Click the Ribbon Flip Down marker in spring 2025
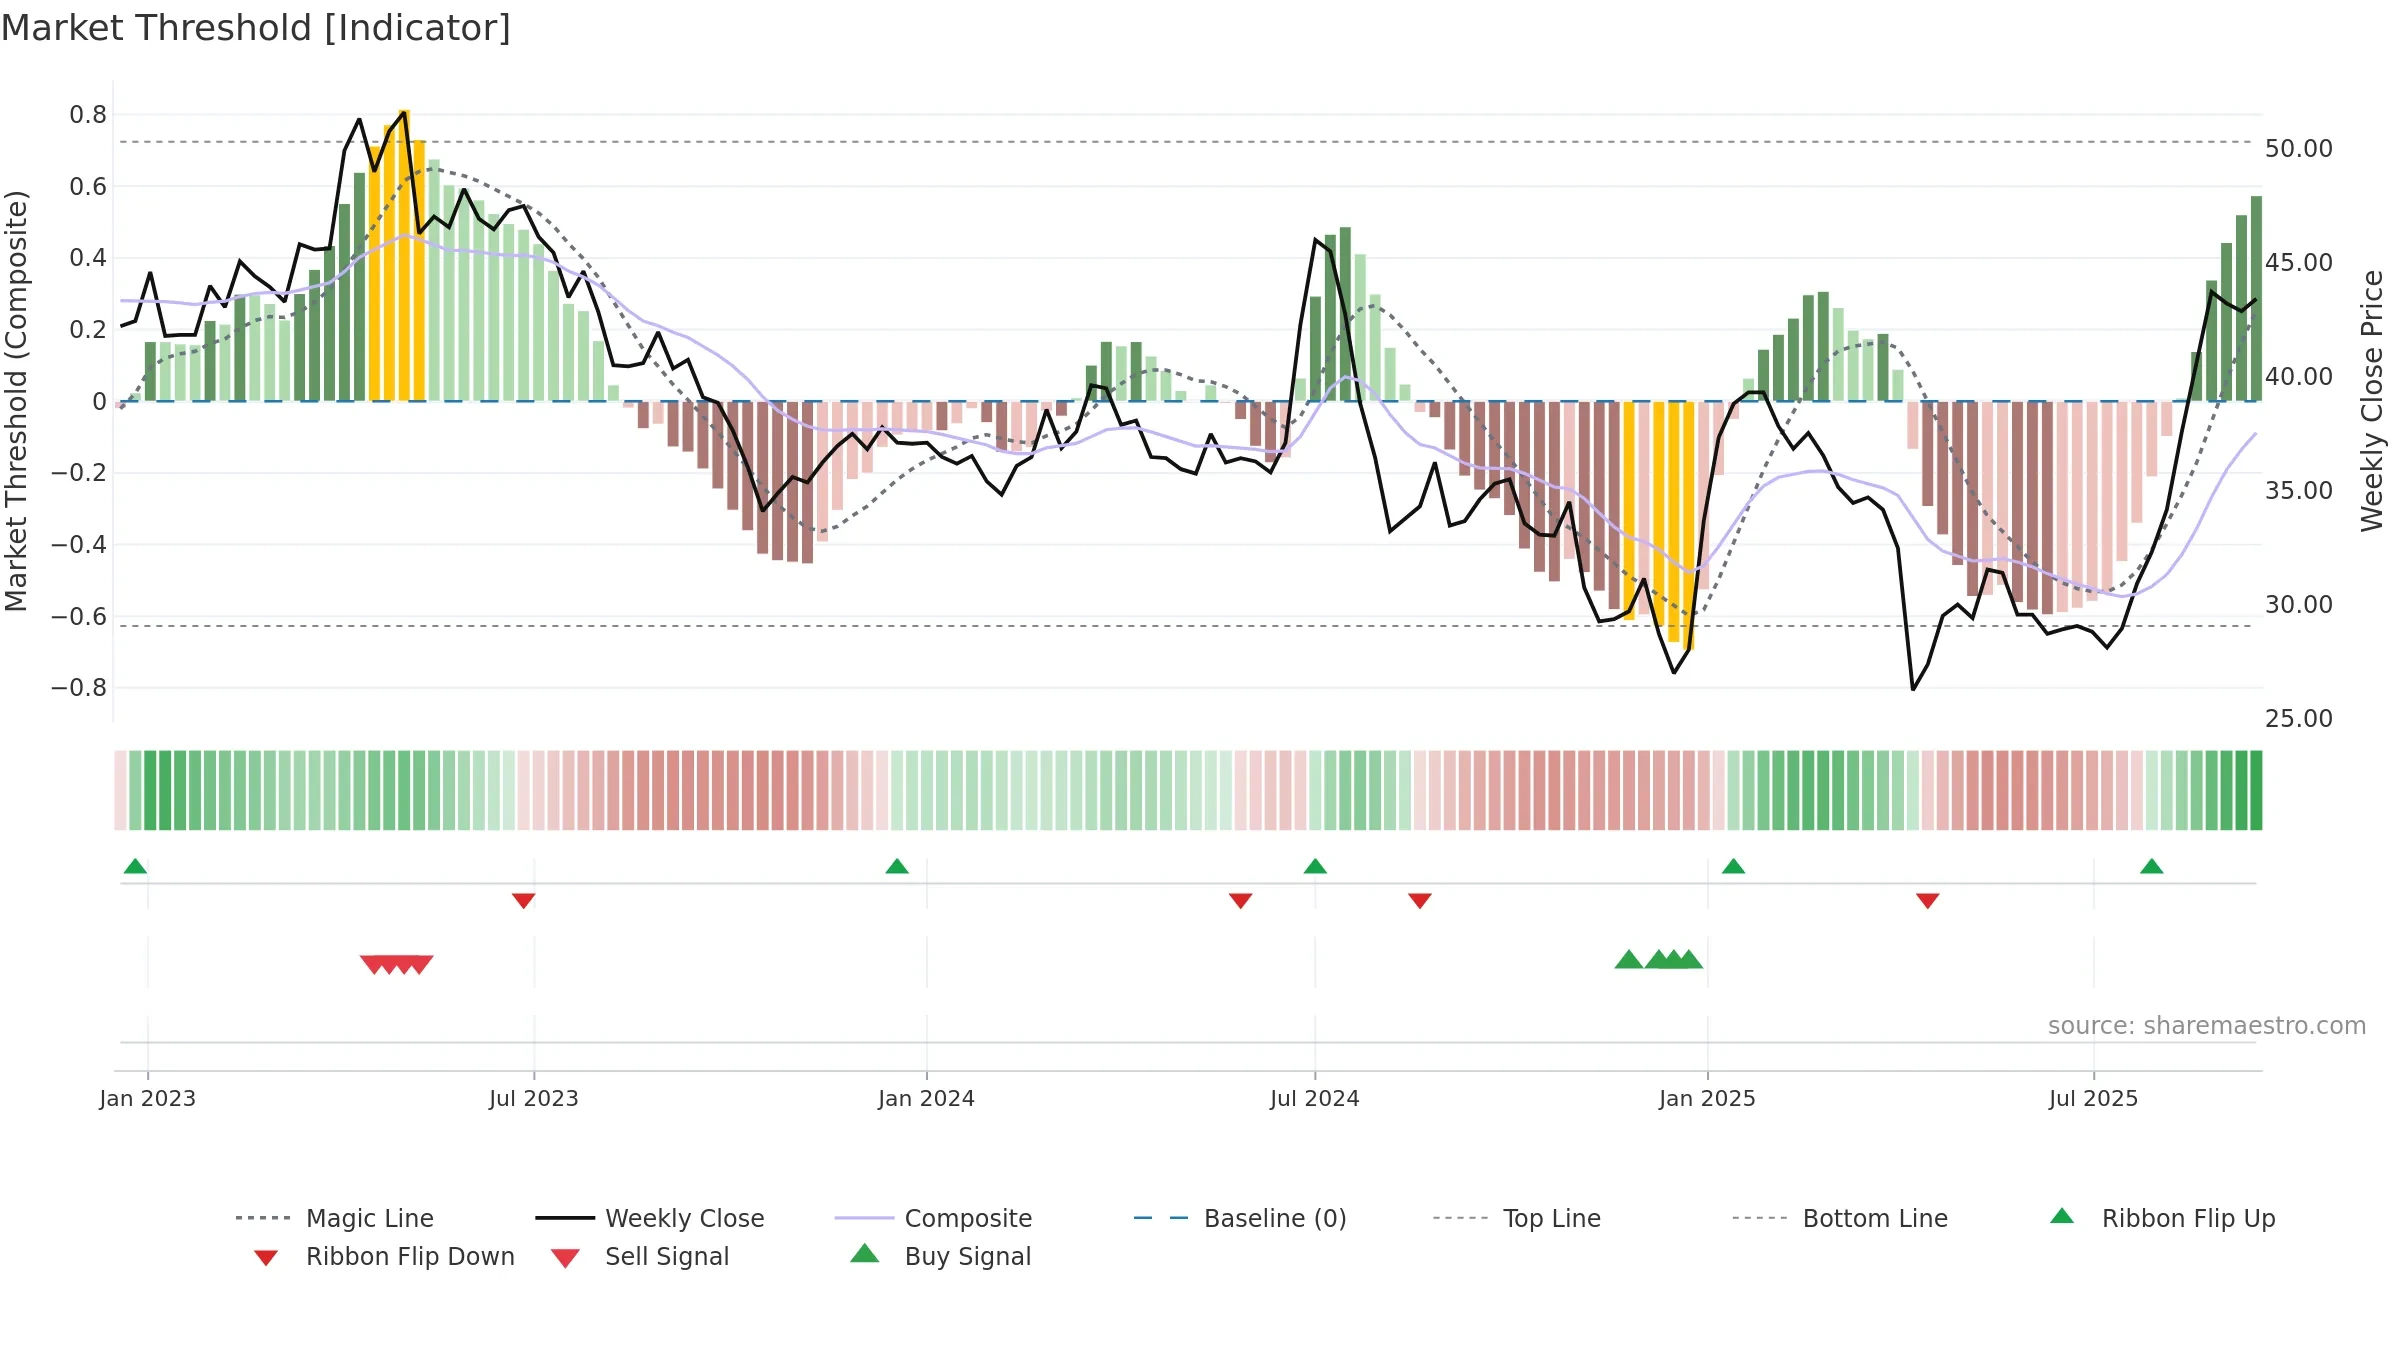The image size is (2400, 1350). click(x=1928, y=901)
